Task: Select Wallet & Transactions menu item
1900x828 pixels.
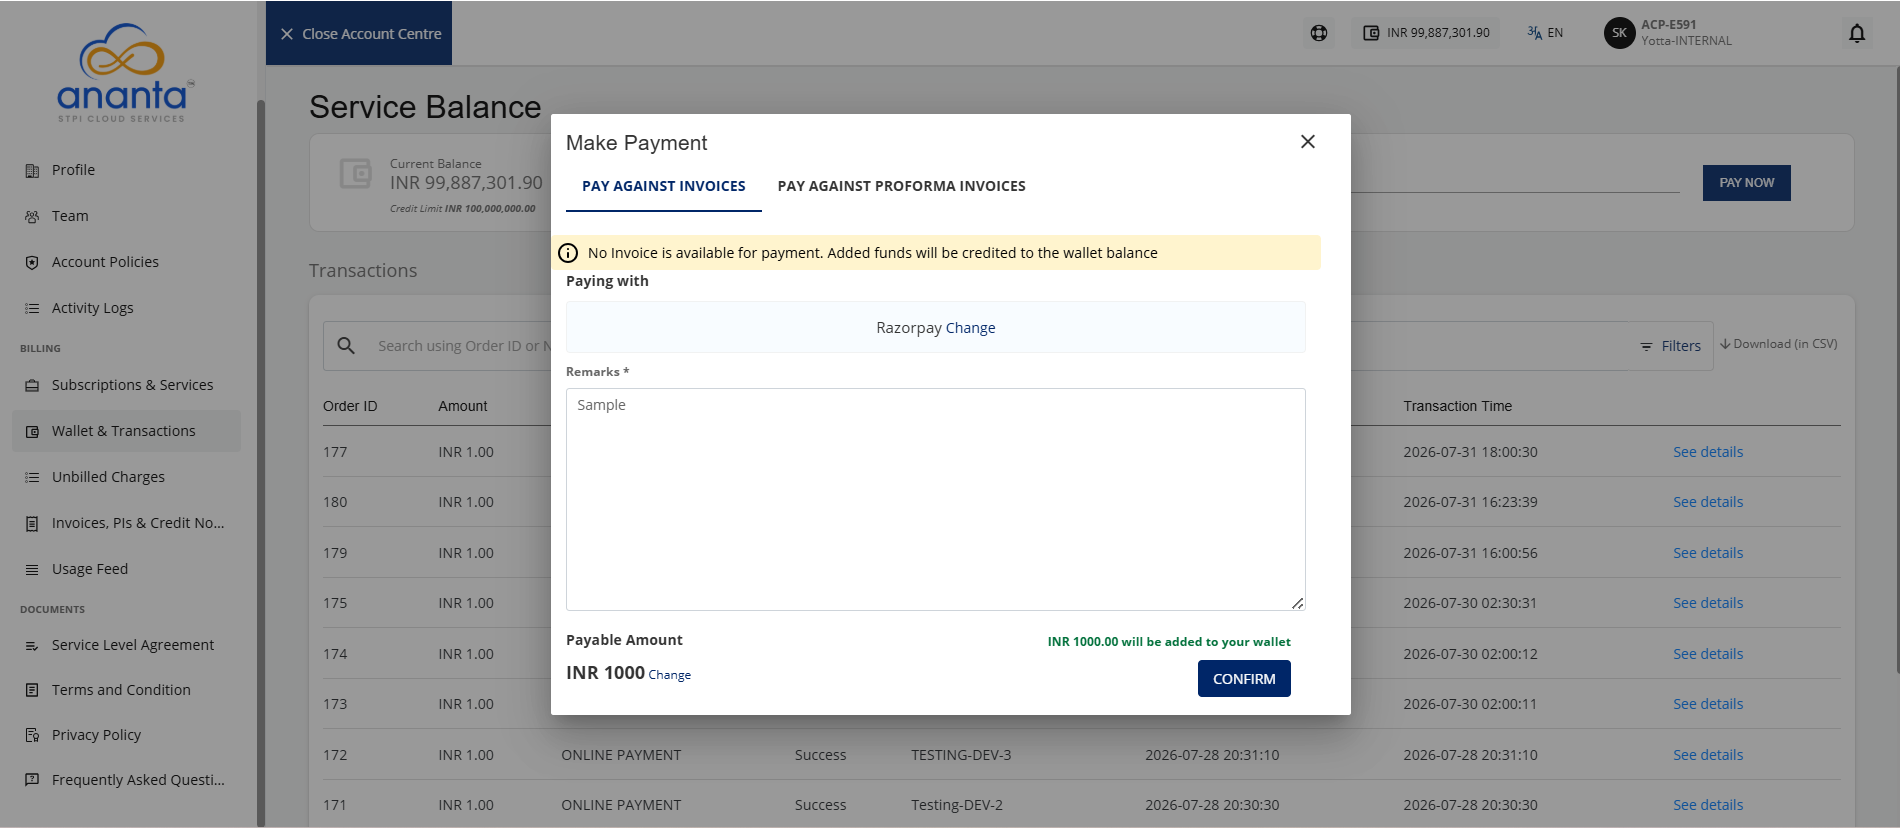Action: (126, 431)
